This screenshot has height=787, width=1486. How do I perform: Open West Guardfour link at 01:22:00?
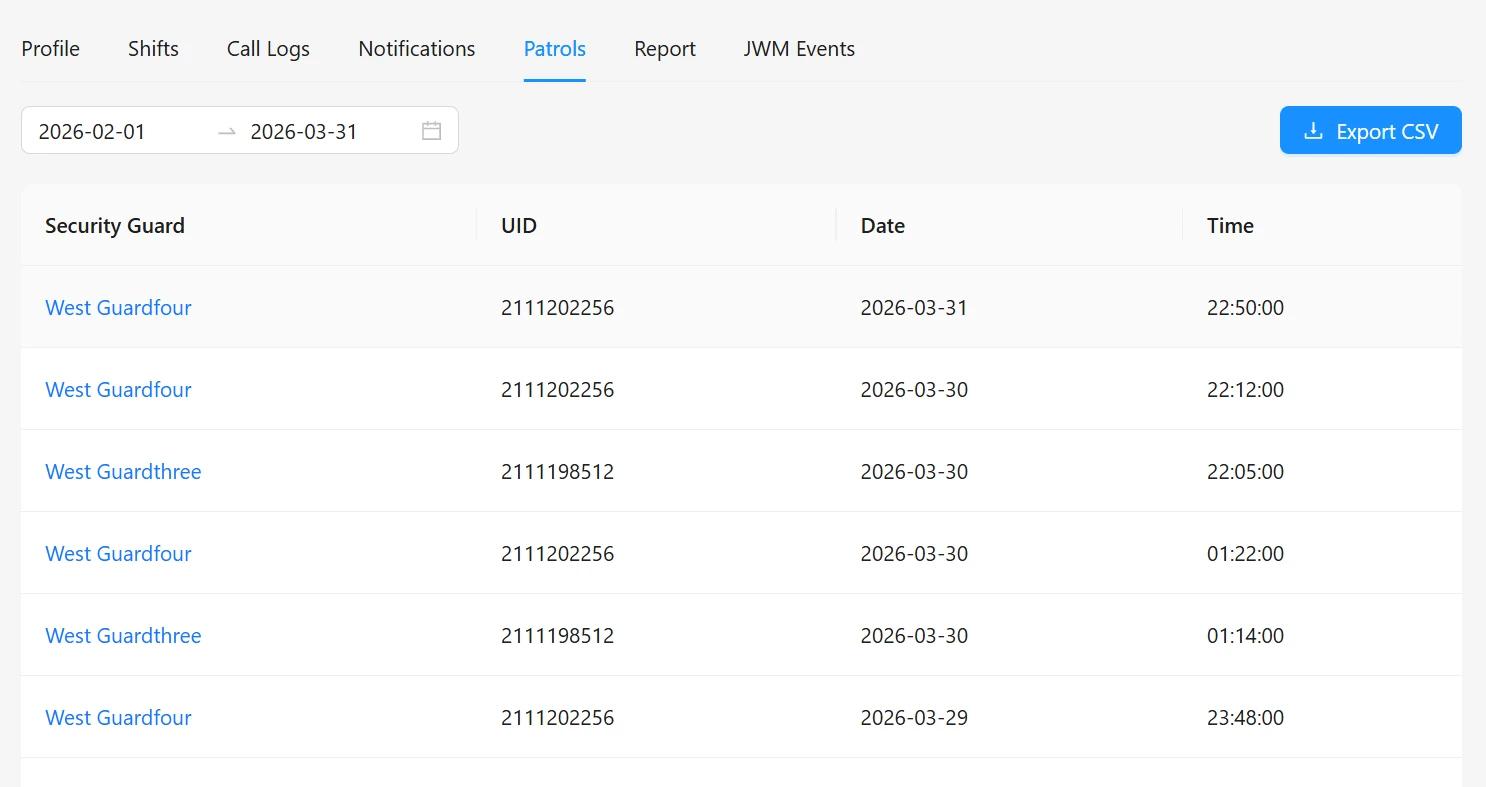click(x=118, y=553)
